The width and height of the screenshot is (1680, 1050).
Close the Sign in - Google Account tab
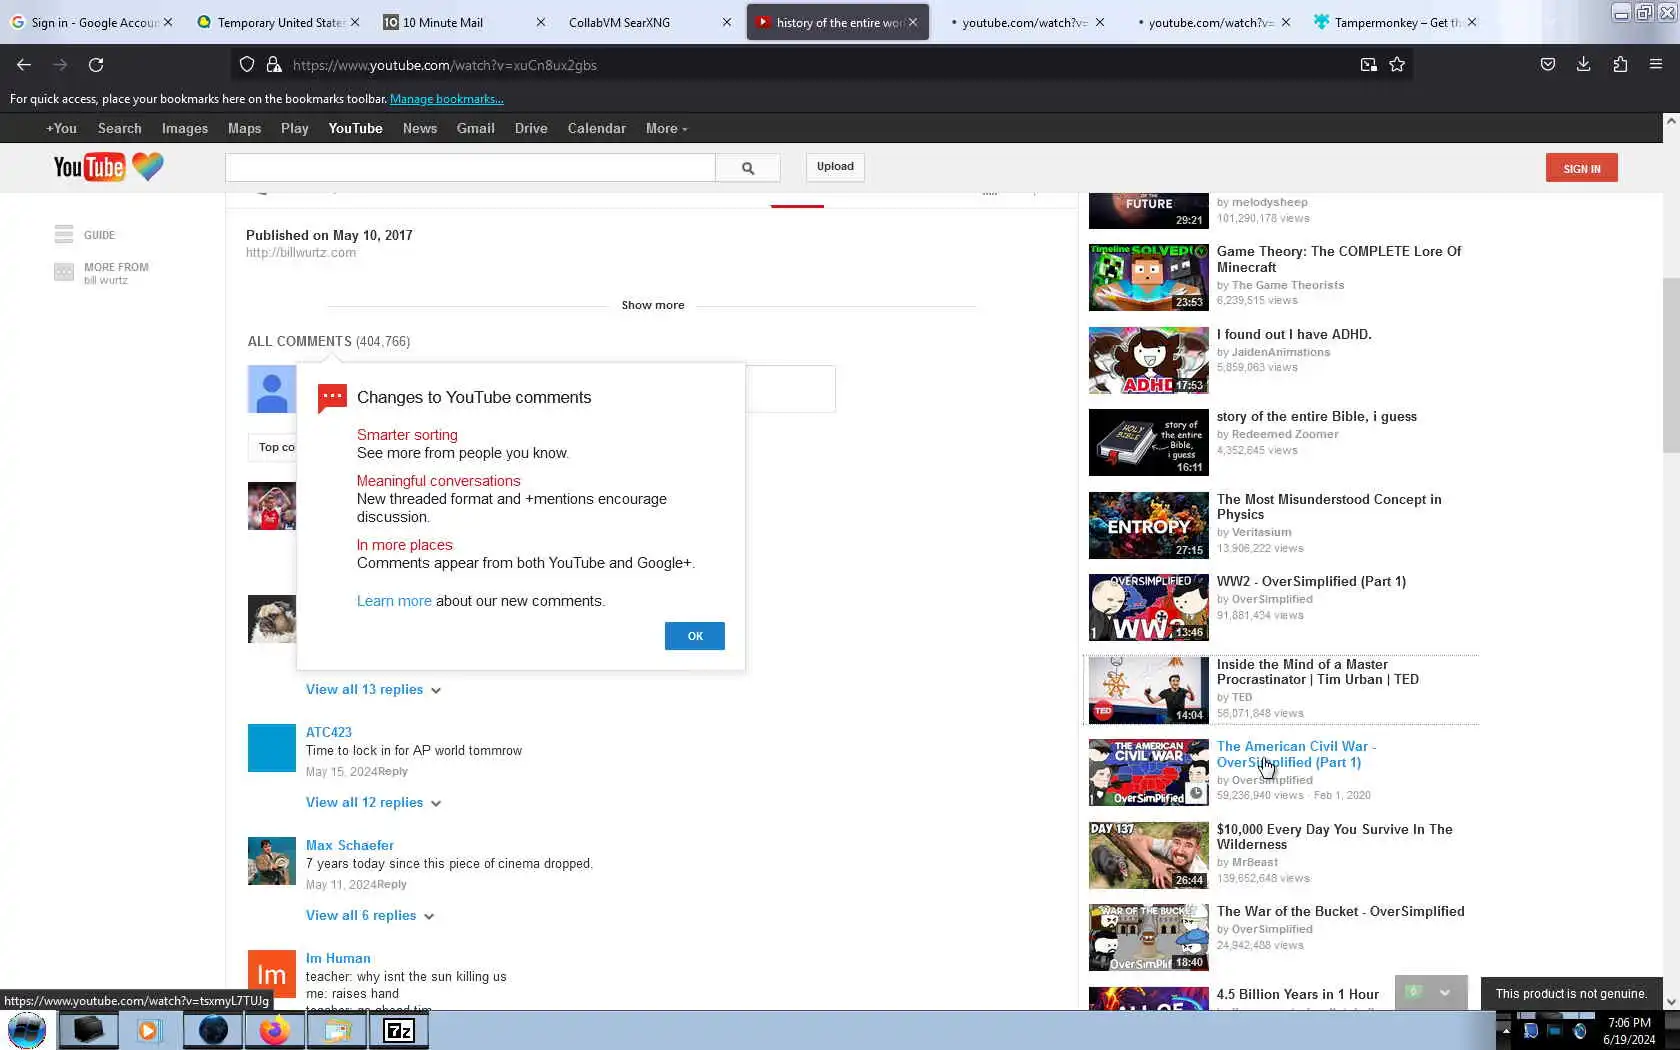tap(168, 22)
